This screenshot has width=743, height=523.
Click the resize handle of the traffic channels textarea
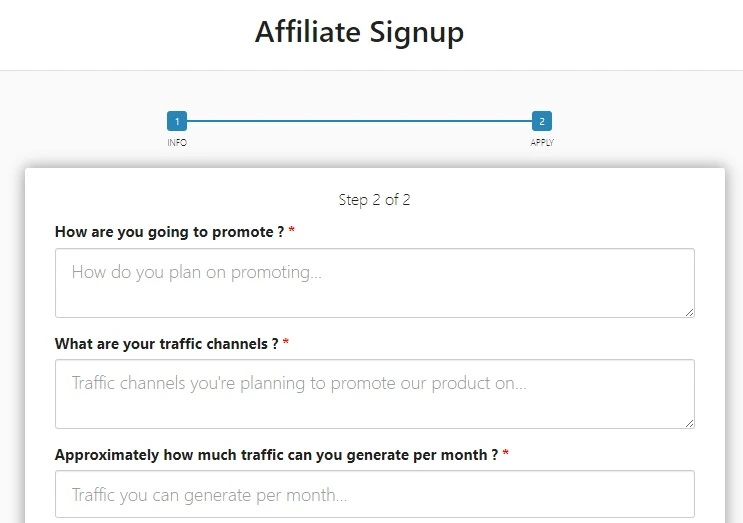[689, 423]
